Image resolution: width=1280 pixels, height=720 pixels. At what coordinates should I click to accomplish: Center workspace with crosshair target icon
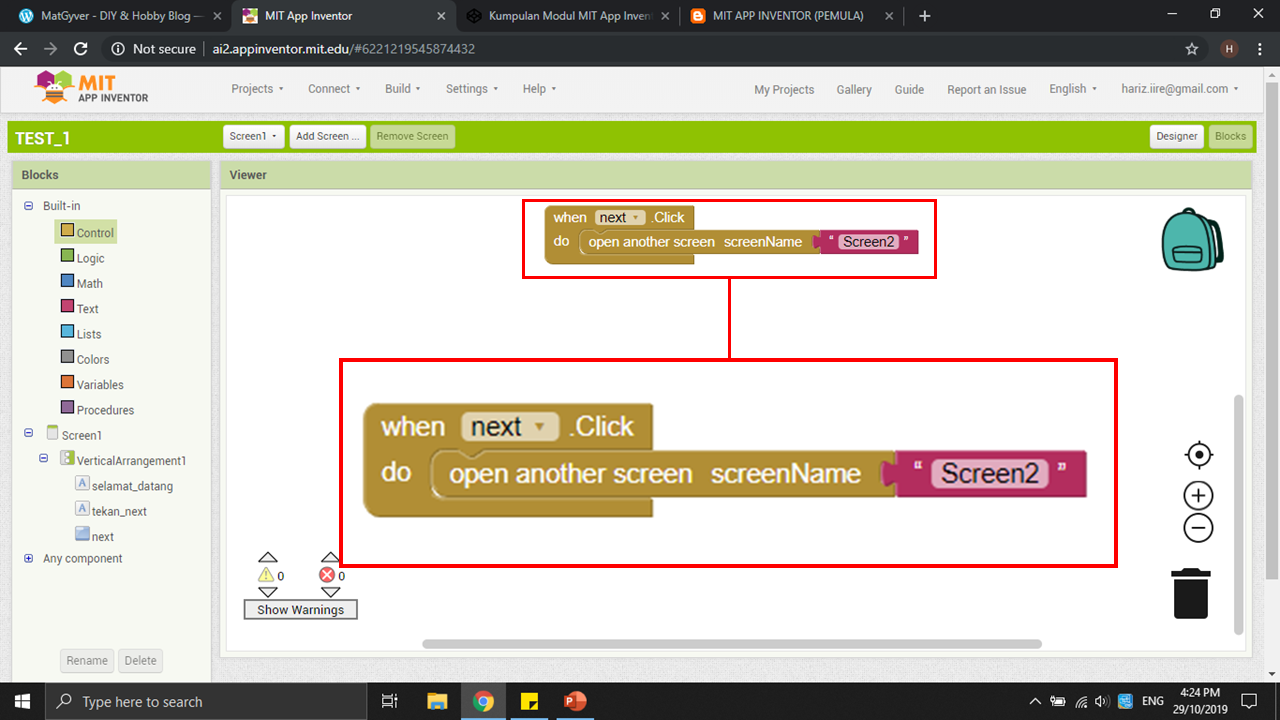(x=1198, y=456)
